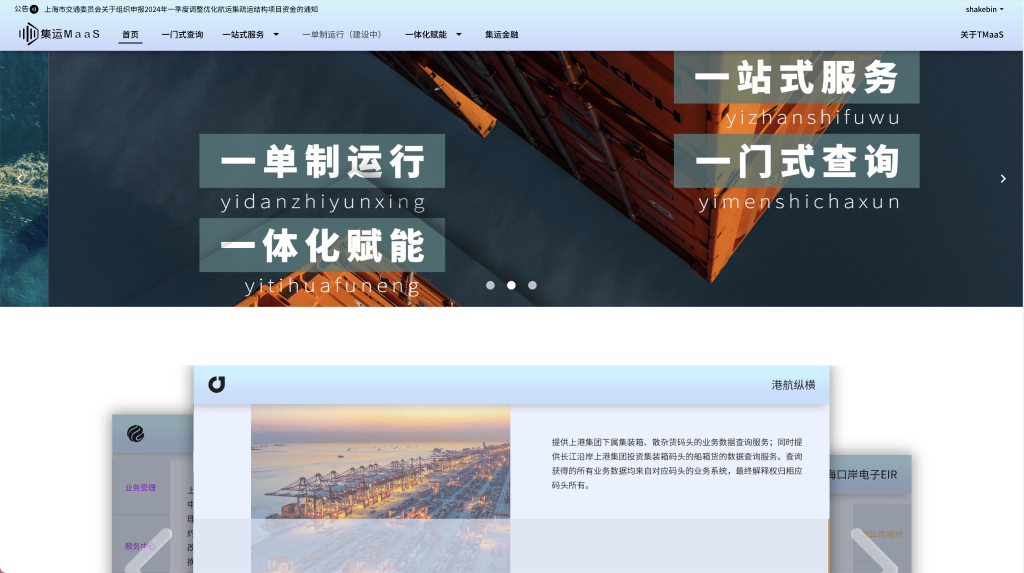1024x573 pixels.
Task: Expand the 一站式服务 dropdown menu
Action: coord(250,34)
